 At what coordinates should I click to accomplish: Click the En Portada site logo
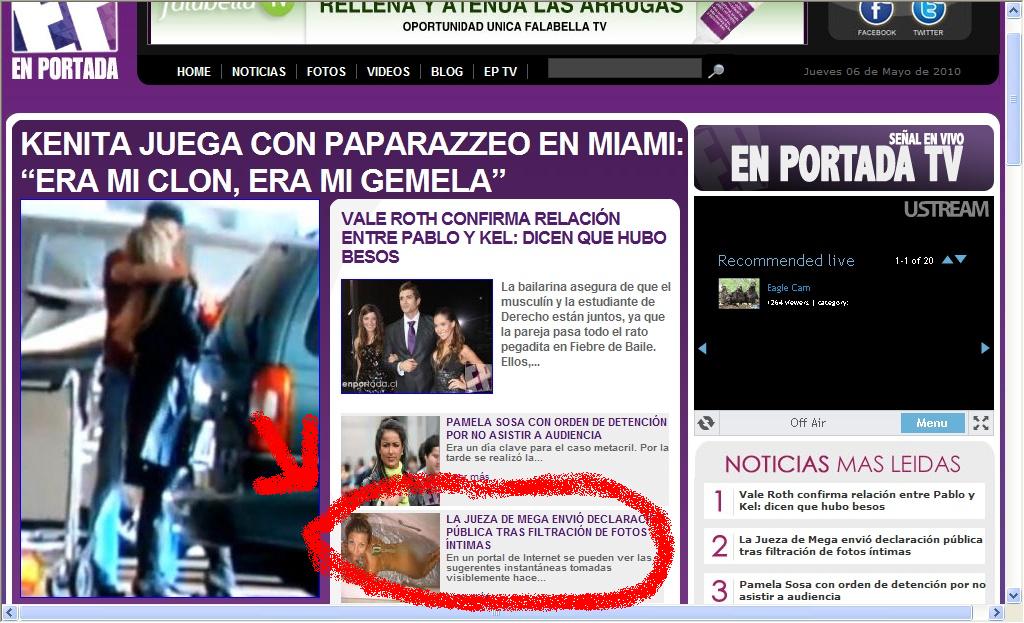point(65,40)
